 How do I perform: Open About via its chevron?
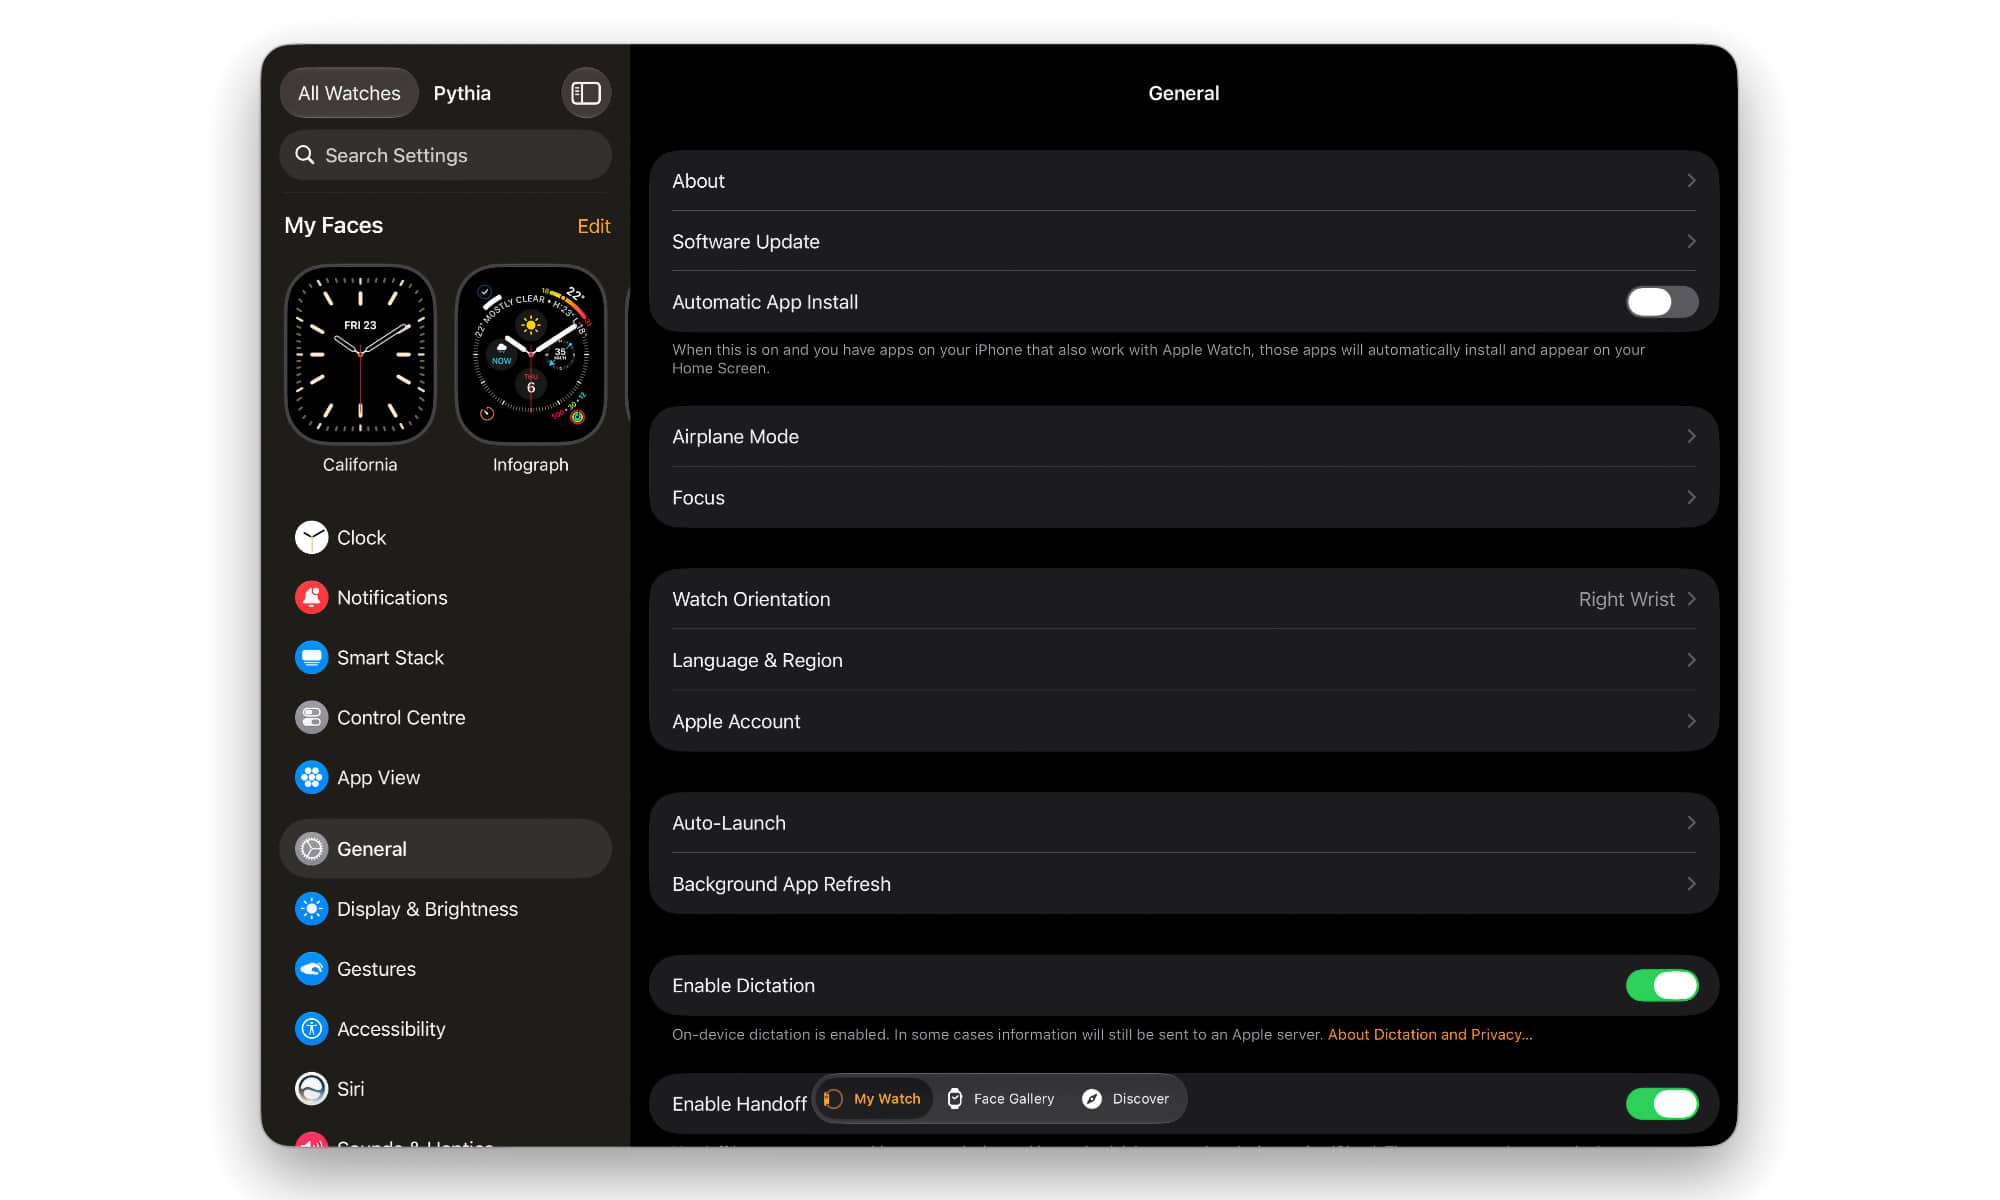[1691, 181]
